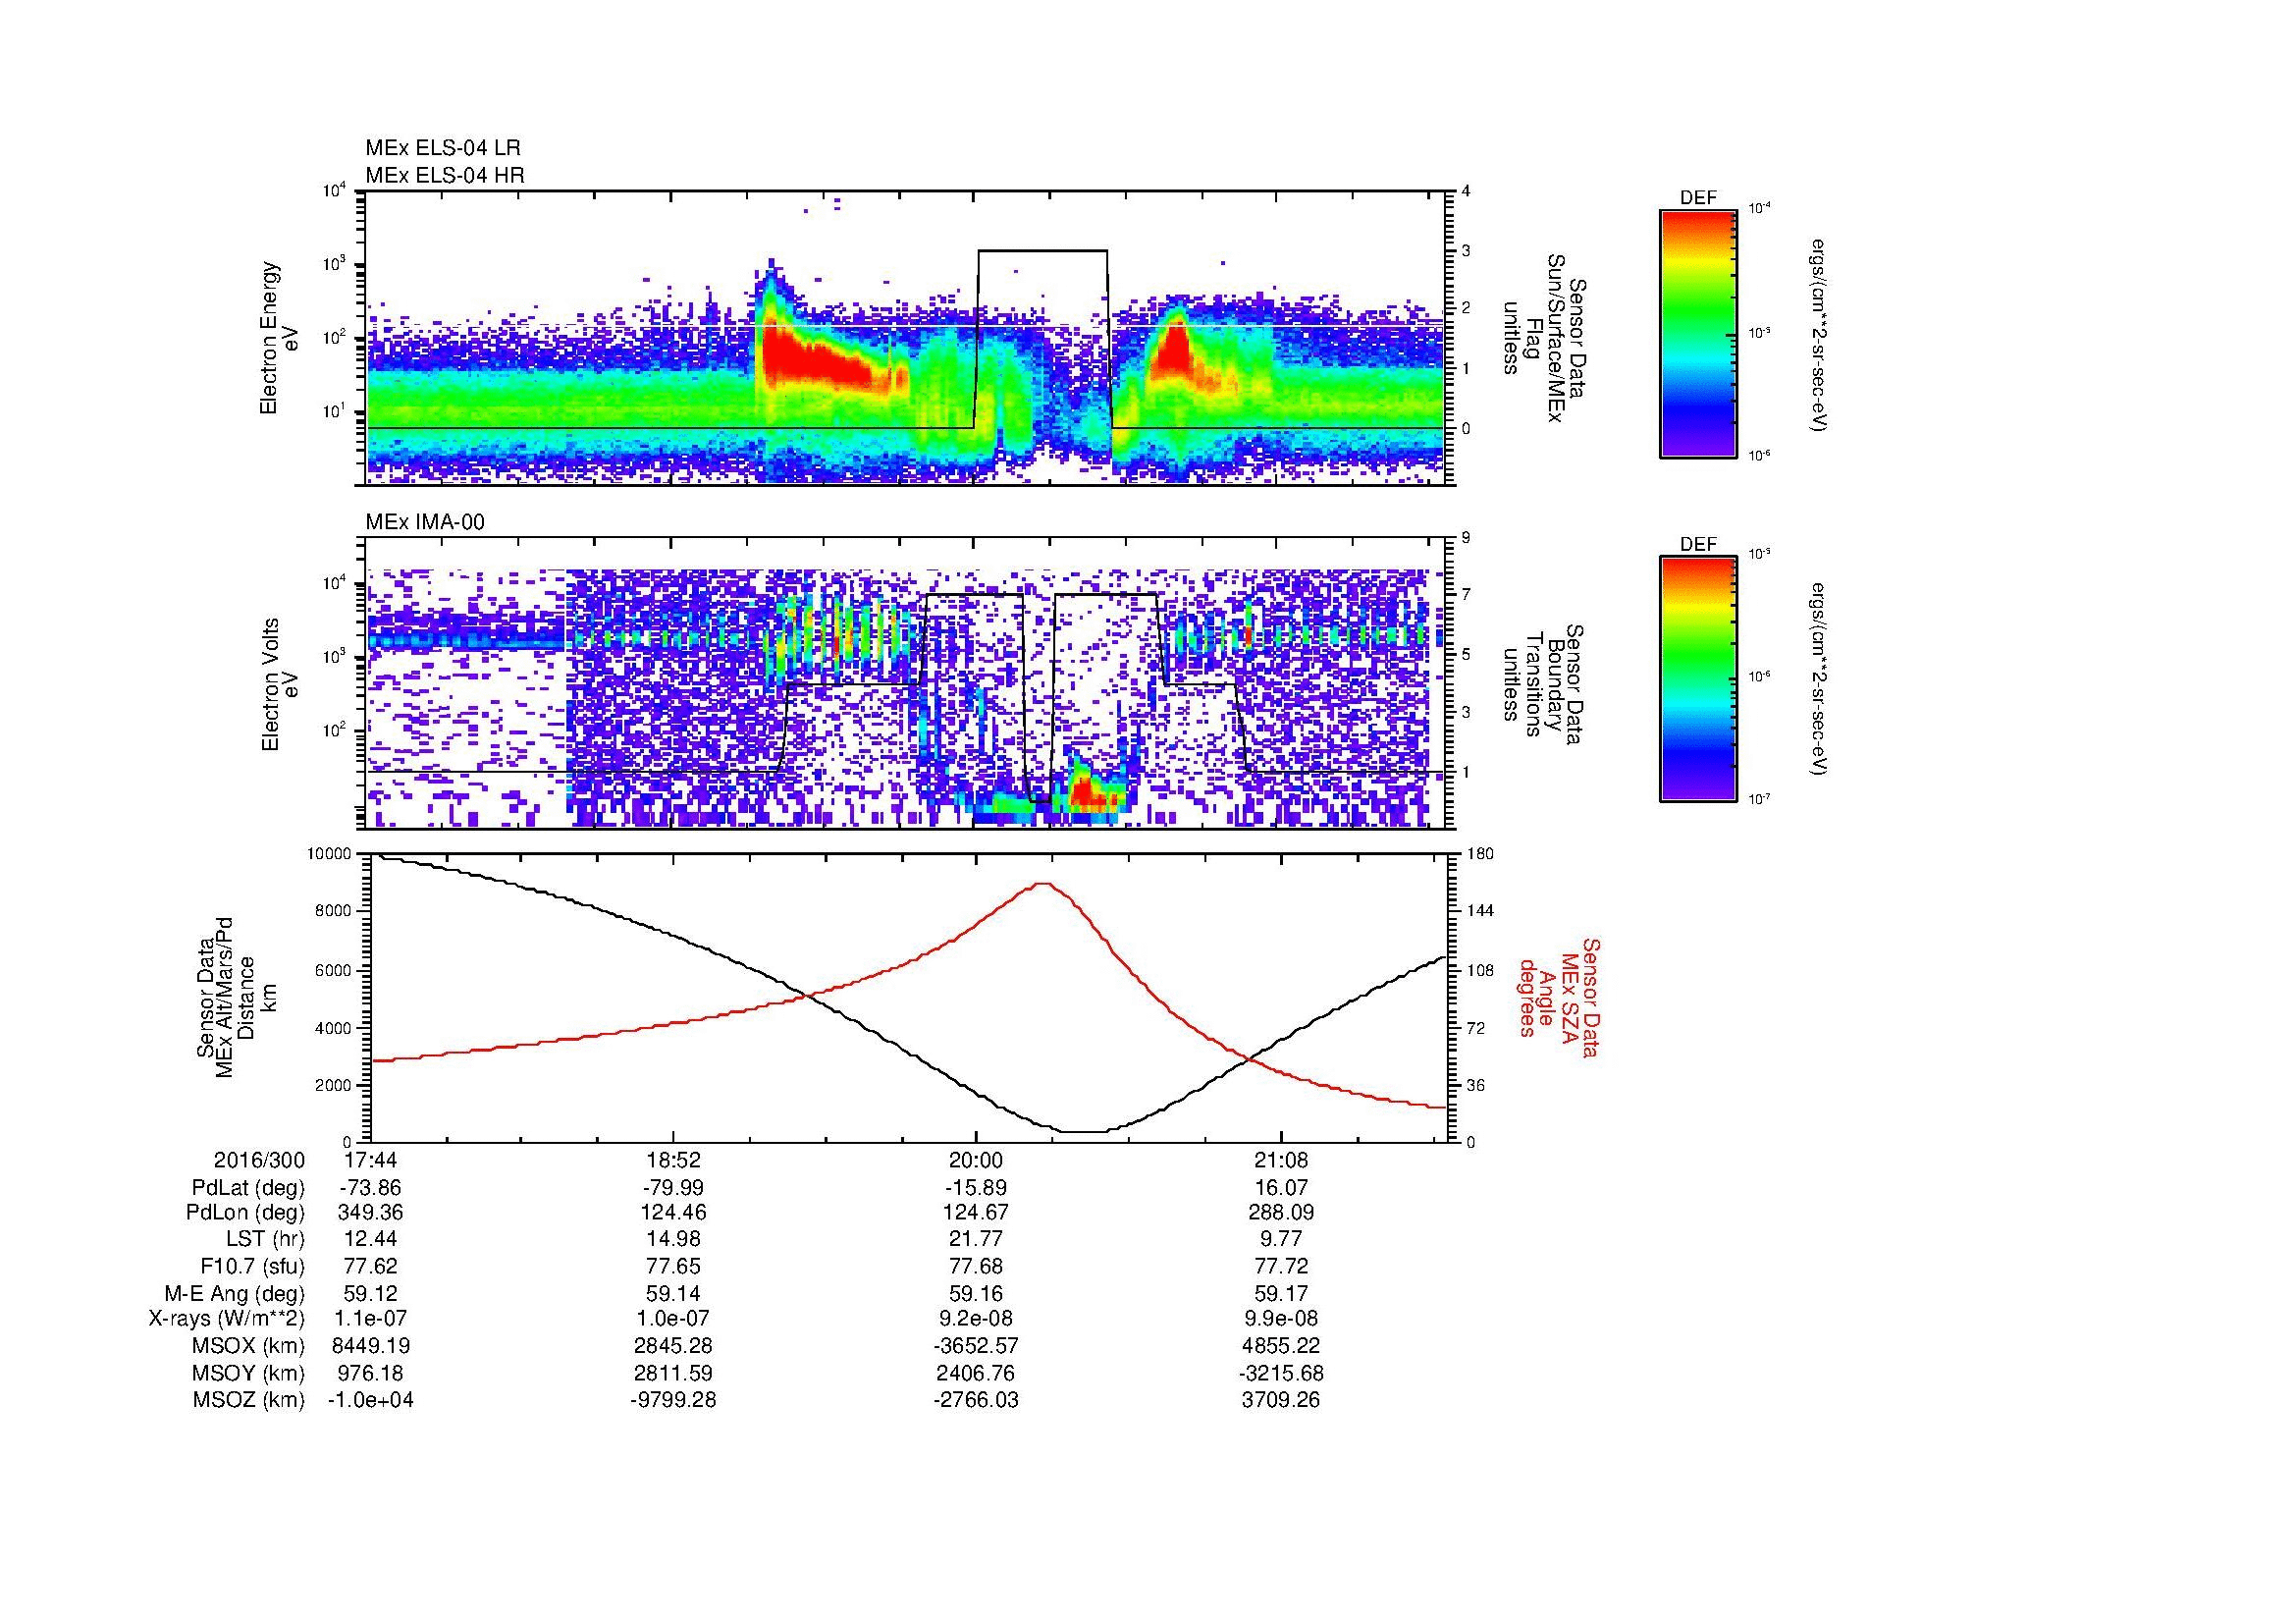Viewport: 2296px width, 1623px height.
Task: Click the 'LST (hr)' row label
Action: (265, 1239)
